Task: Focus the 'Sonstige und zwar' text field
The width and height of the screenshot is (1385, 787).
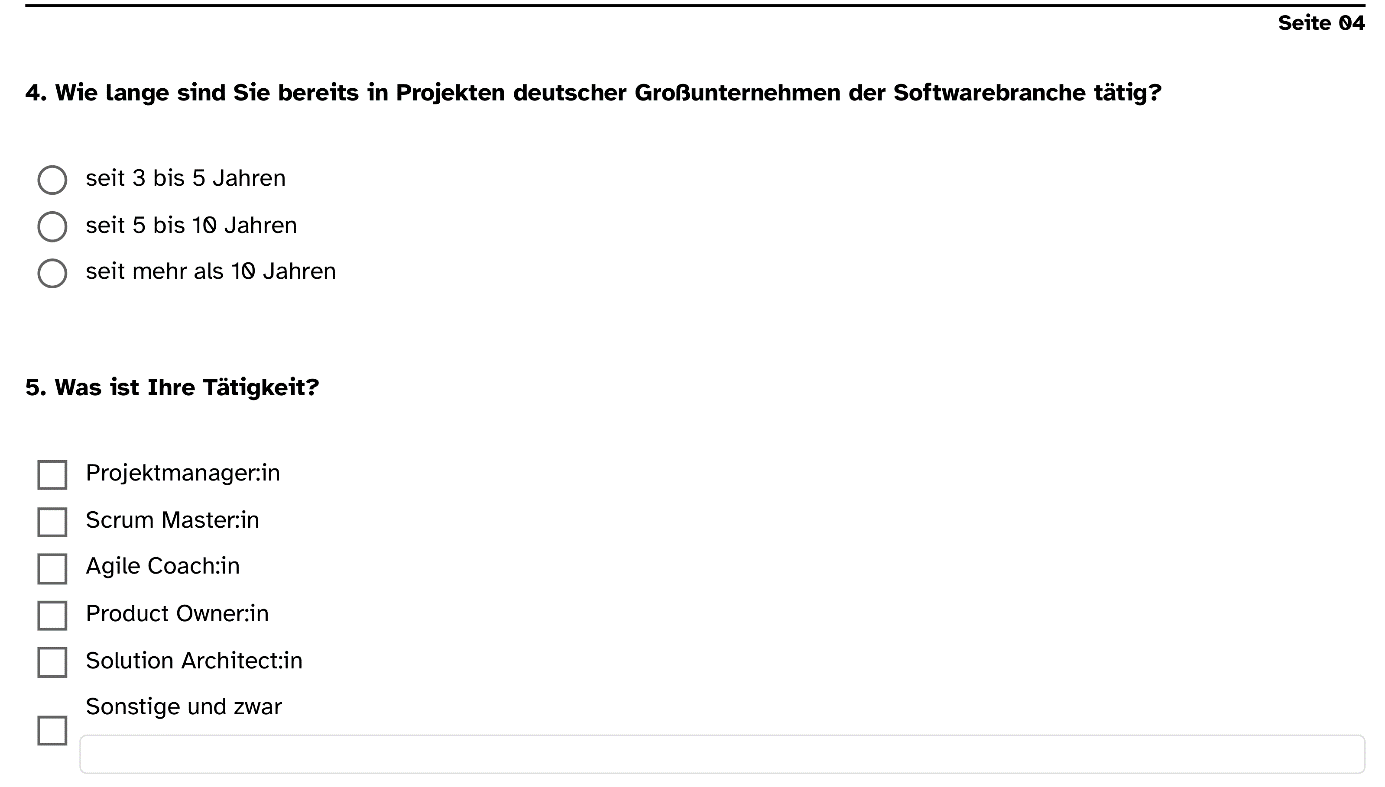Action: point(722,754)
